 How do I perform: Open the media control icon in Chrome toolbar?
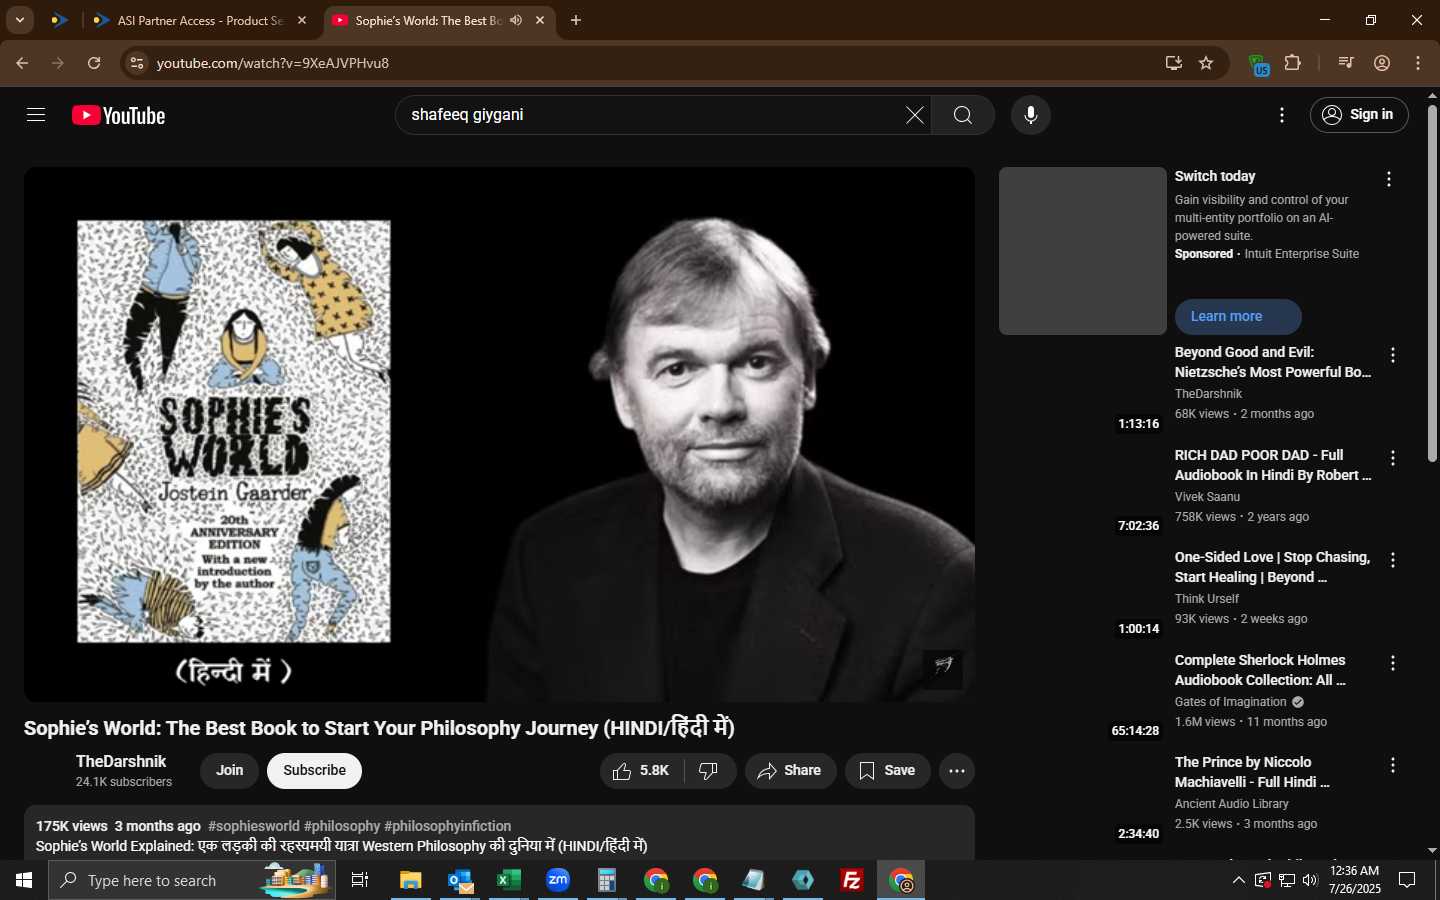(x=1345, y=63)
